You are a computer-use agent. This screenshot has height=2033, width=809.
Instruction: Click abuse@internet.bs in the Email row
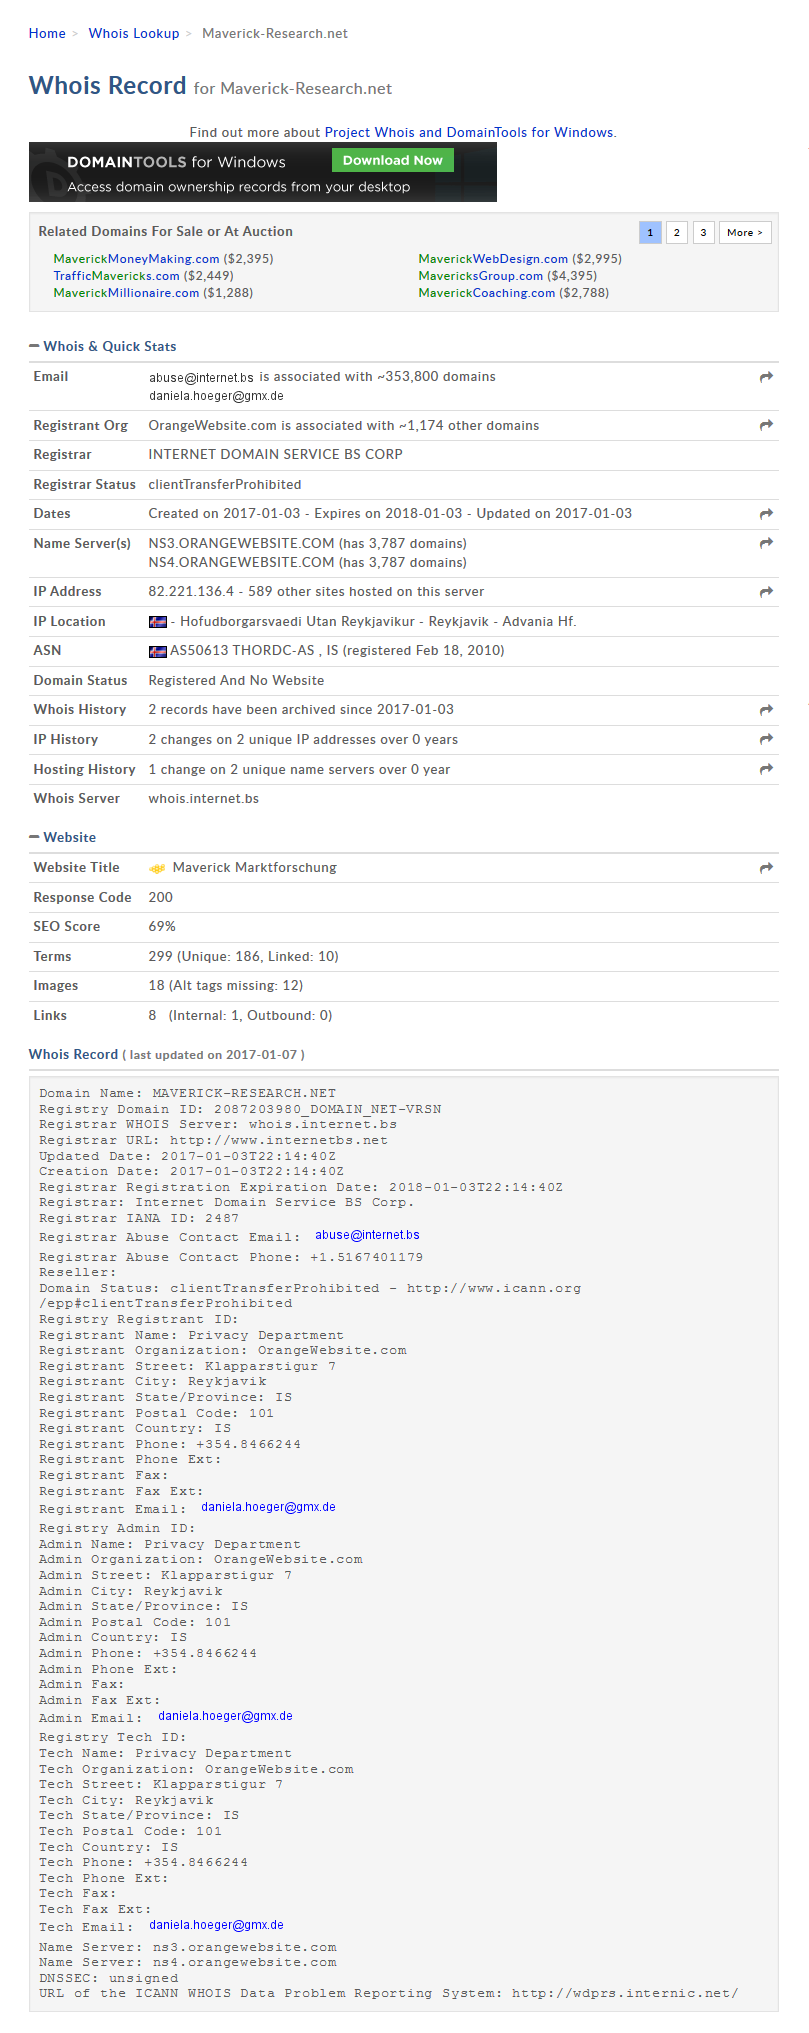click(201, 378)
